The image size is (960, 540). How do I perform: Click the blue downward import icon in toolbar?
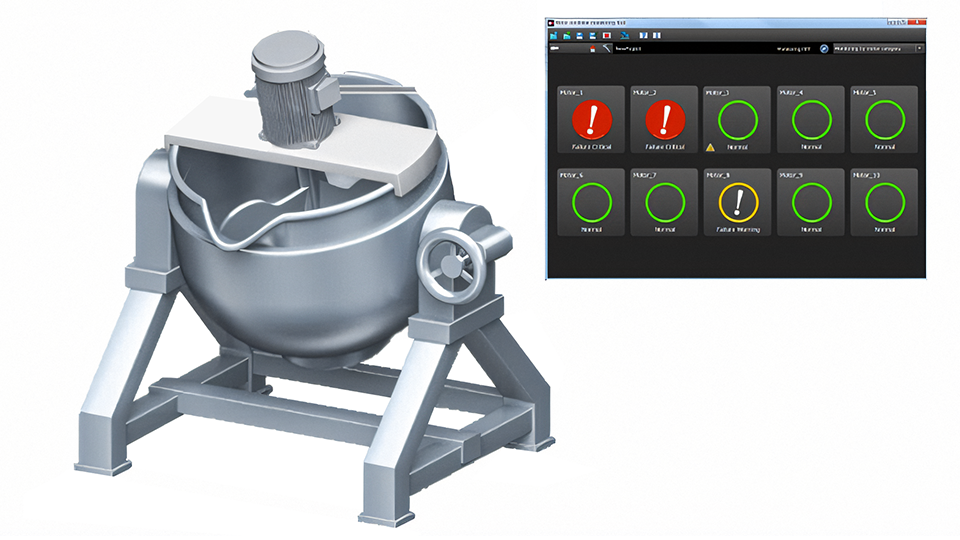tap(624, 36)
